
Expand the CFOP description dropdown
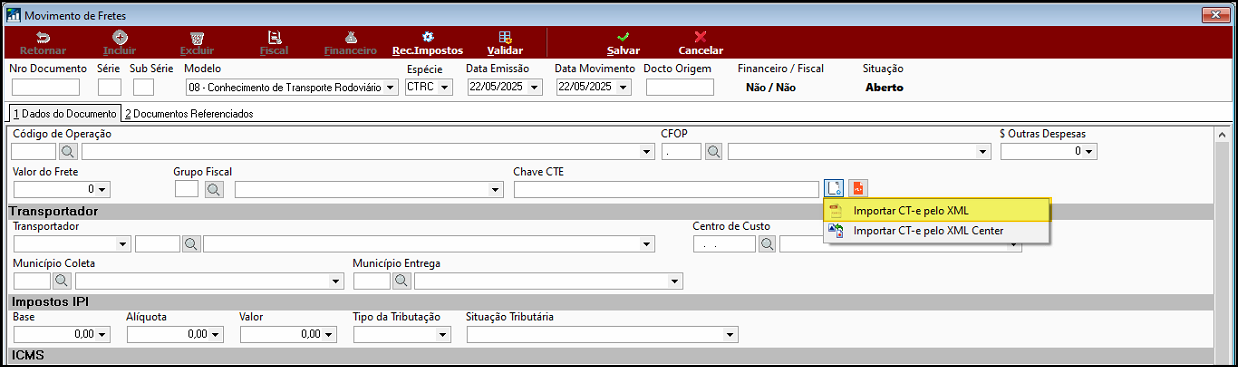click(x=984, y=152)
